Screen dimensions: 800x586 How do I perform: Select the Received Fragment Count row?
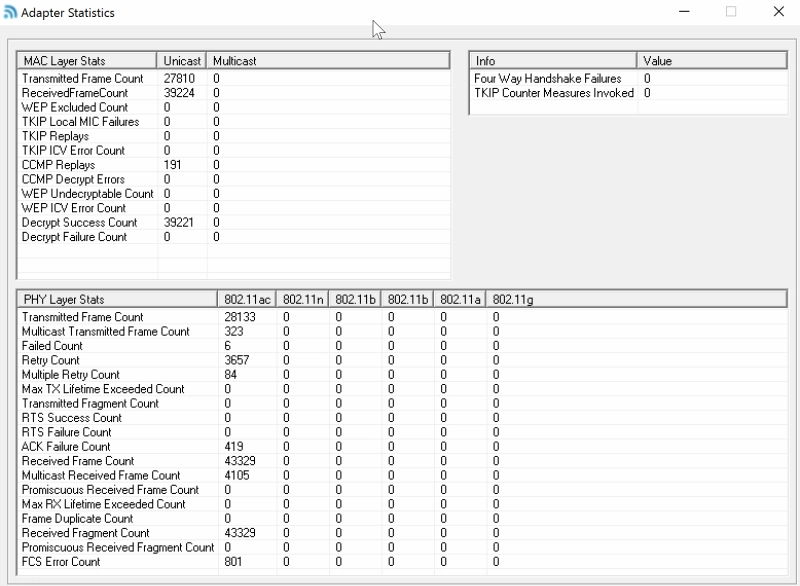(x=402, y=533)
